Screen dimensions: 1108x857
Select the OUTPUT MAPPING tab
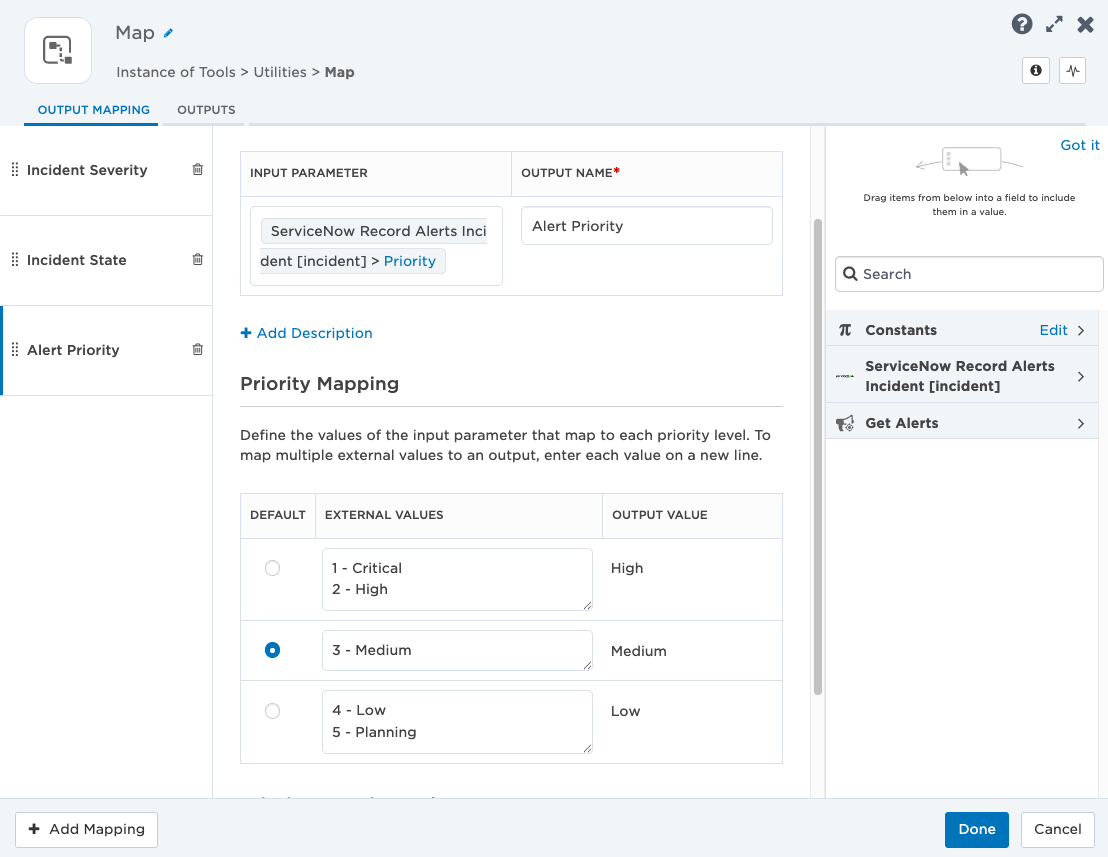(x=93, y=110)
